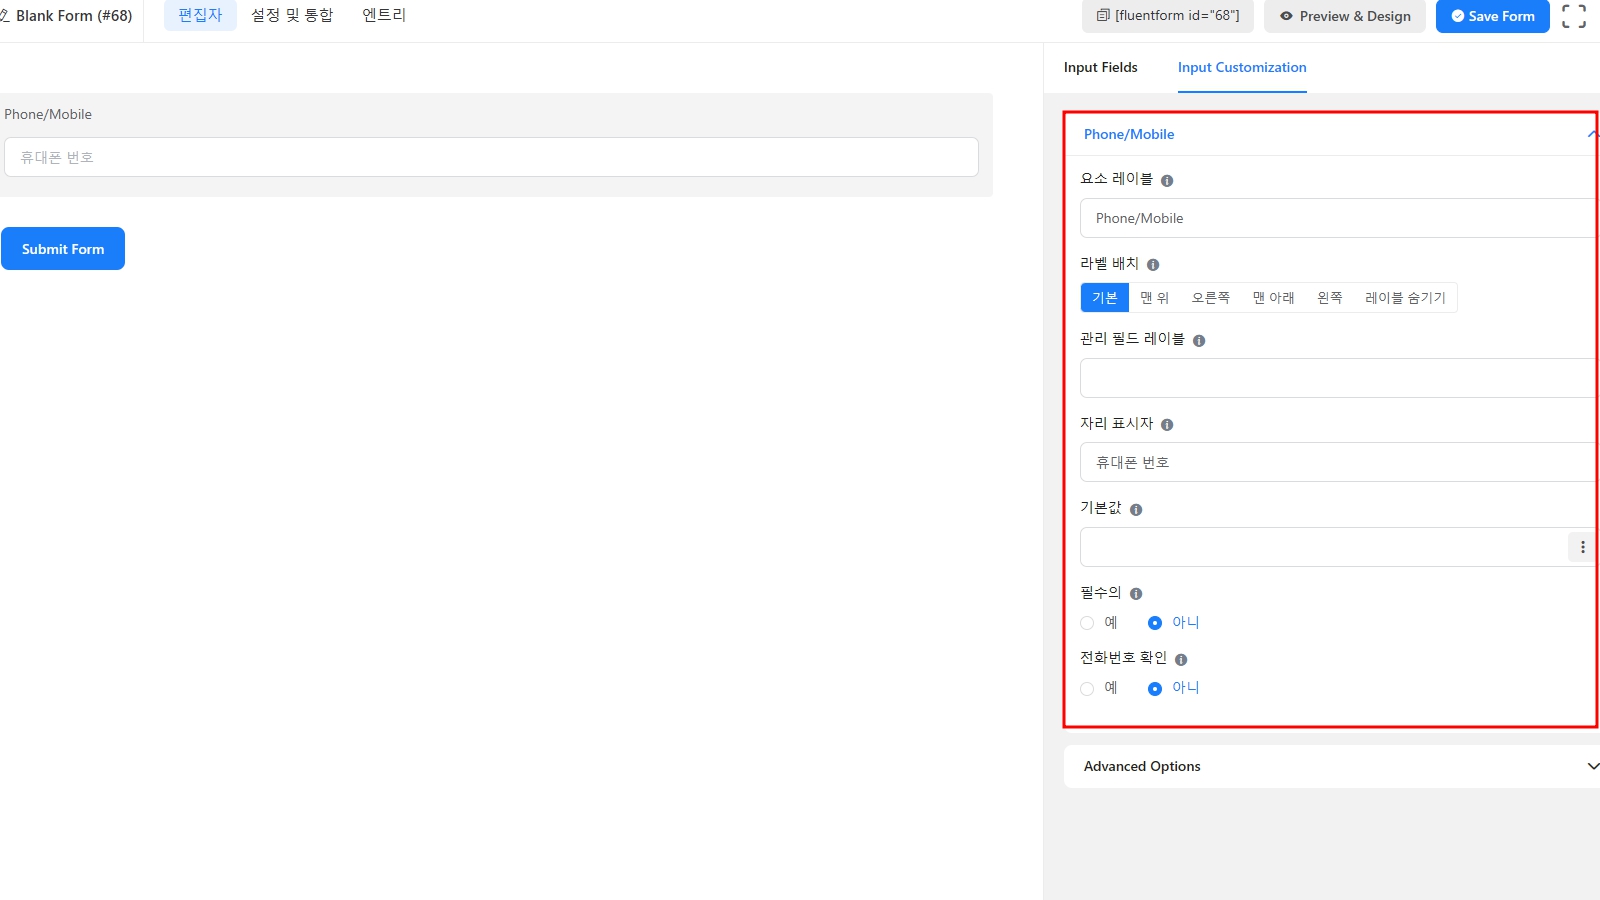Set label placement to 맨 아래

1273,298
